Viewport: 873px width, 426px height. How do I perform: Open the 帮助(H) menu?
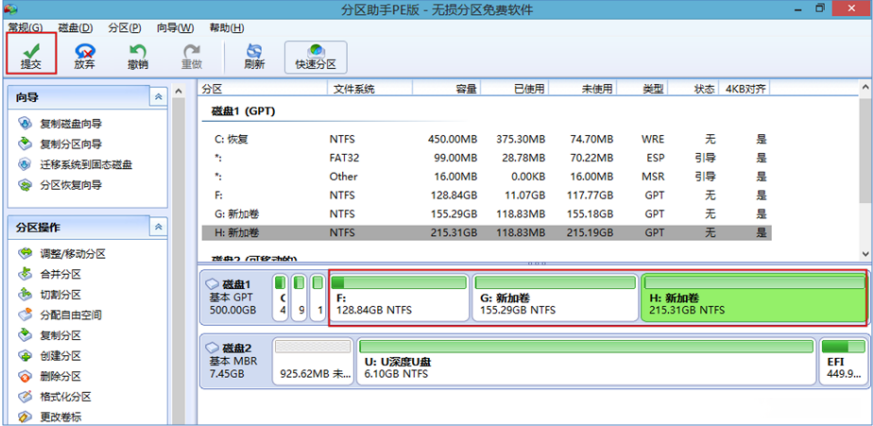[x=227, y=27]
